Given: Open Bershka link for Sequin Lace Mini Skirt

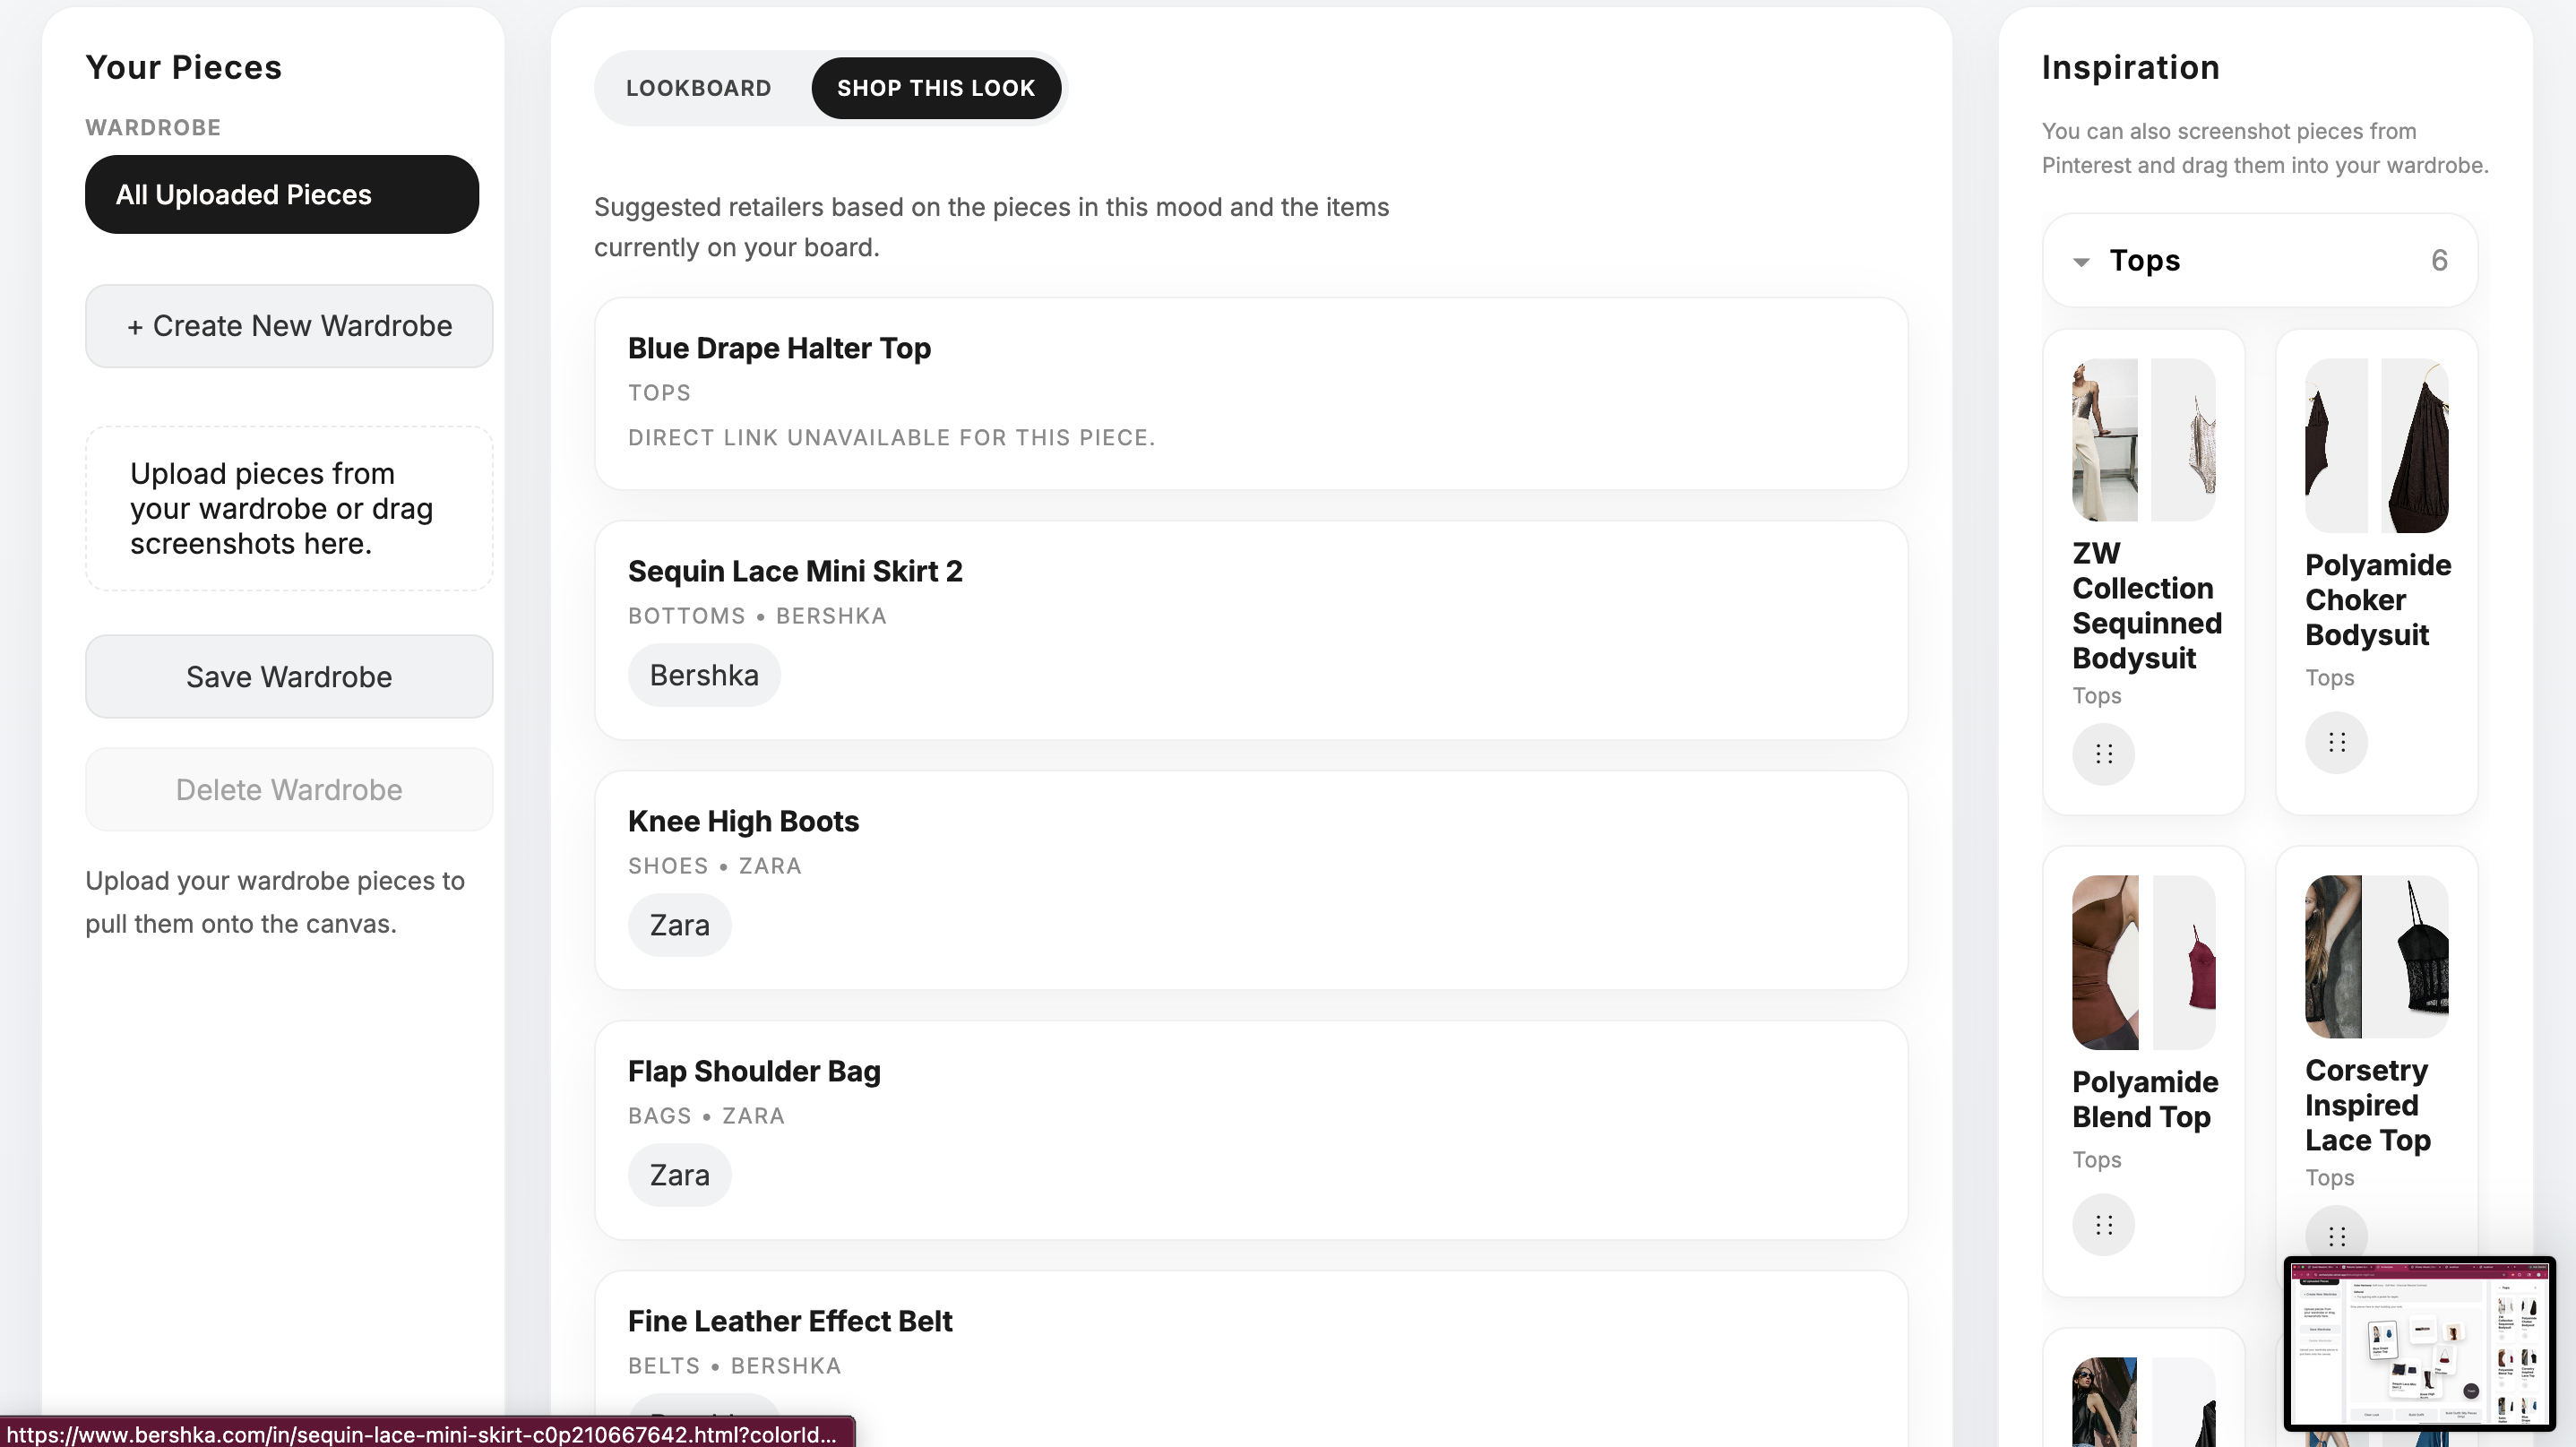Looking at the screenshot, I should [703, 675].
